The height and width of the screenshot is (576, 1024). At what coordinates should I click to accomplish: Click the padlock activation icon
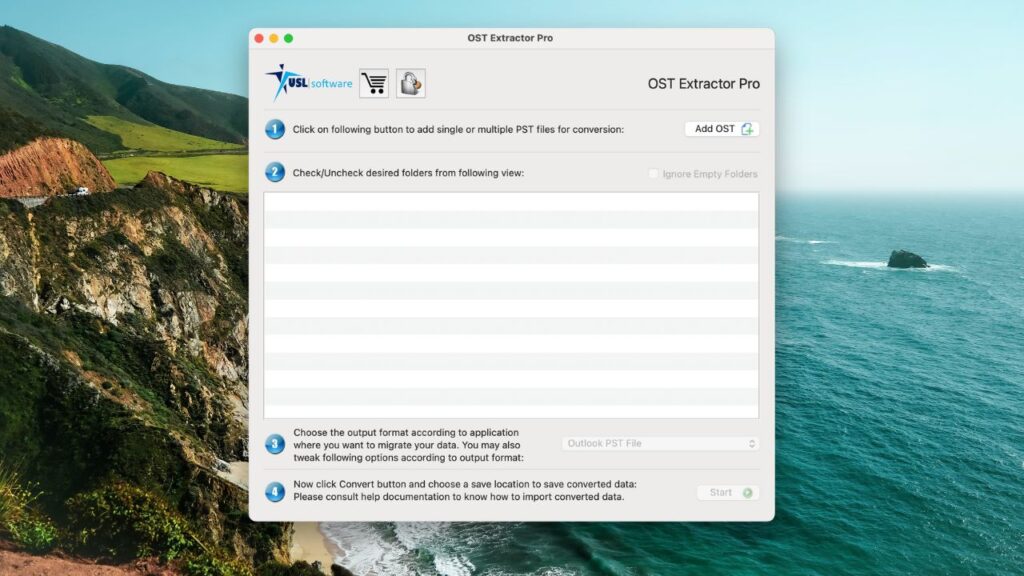pyautogui.click(x=408, y=83)
